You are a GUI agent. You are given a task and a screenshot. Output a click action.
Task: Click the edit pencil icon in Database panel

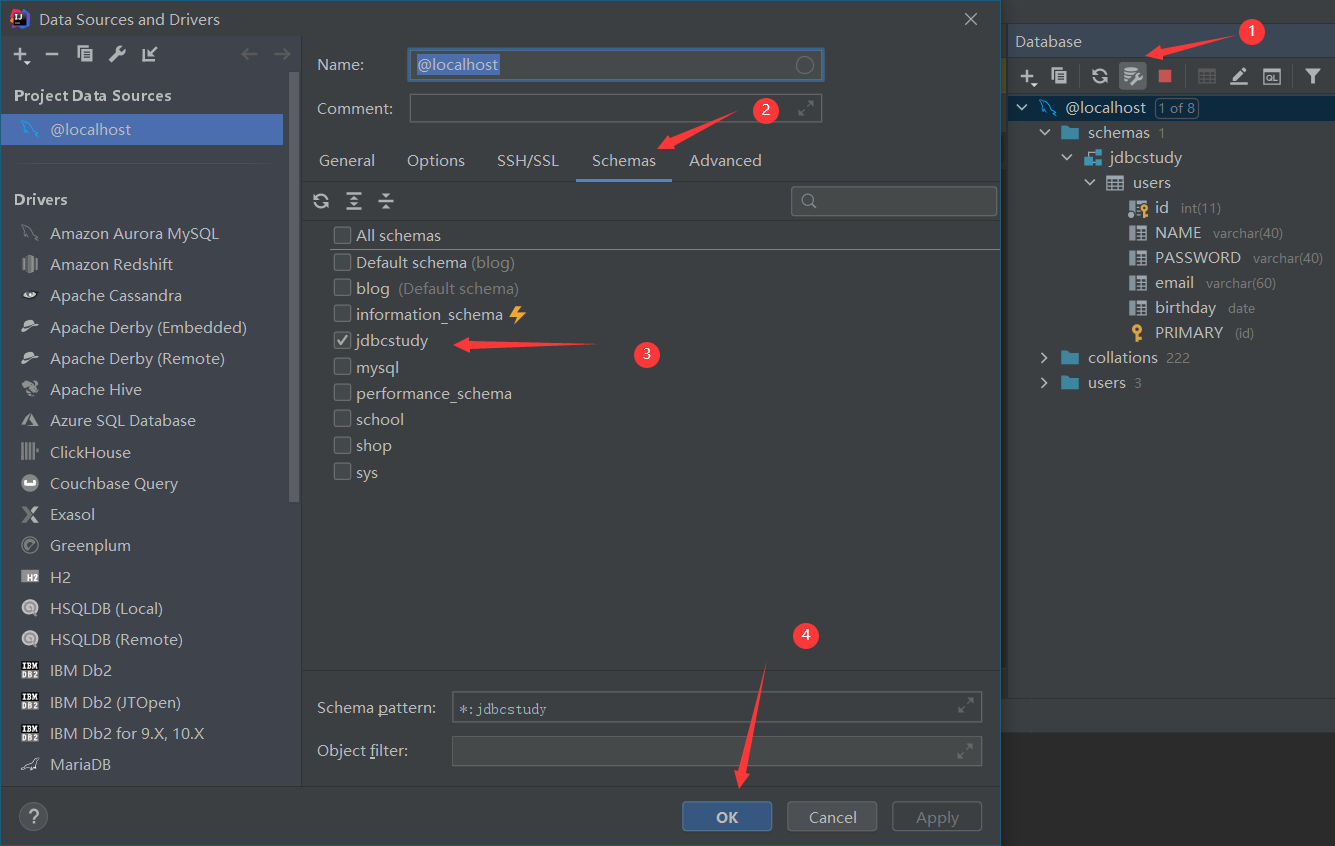pyautogui.click(x=1239, y=76)
